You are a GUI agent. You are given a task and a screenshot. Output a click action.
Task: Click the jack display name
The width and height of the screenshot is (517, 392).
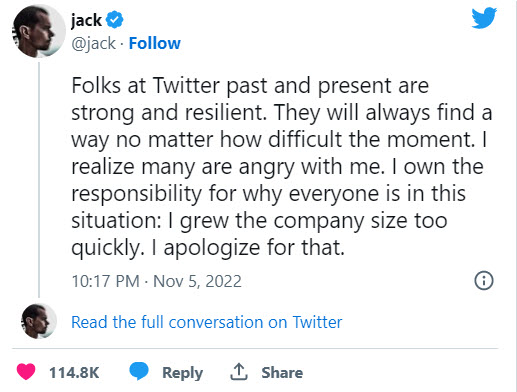click(x=86, y=20)
